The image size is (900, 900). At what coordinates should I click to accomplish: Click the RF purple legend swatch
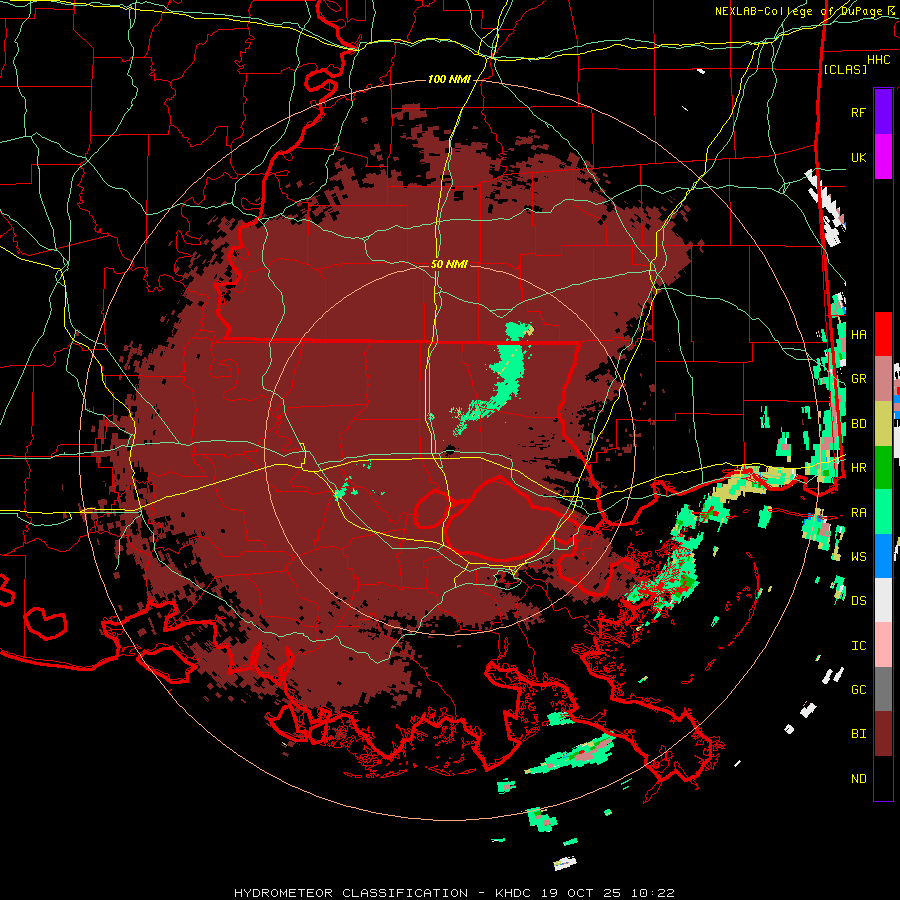883,112
